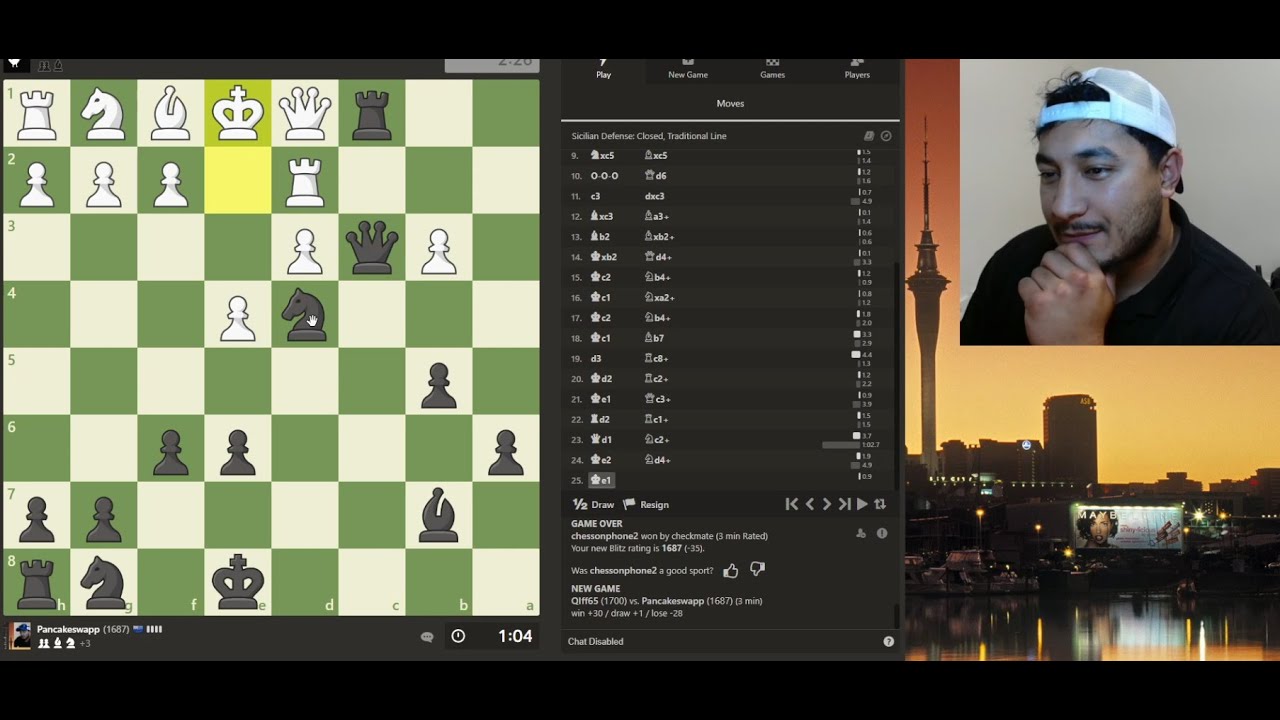Select move 10 O-O-O in move list
Screen dimensions: 1280x720
(x=605, y=176)
